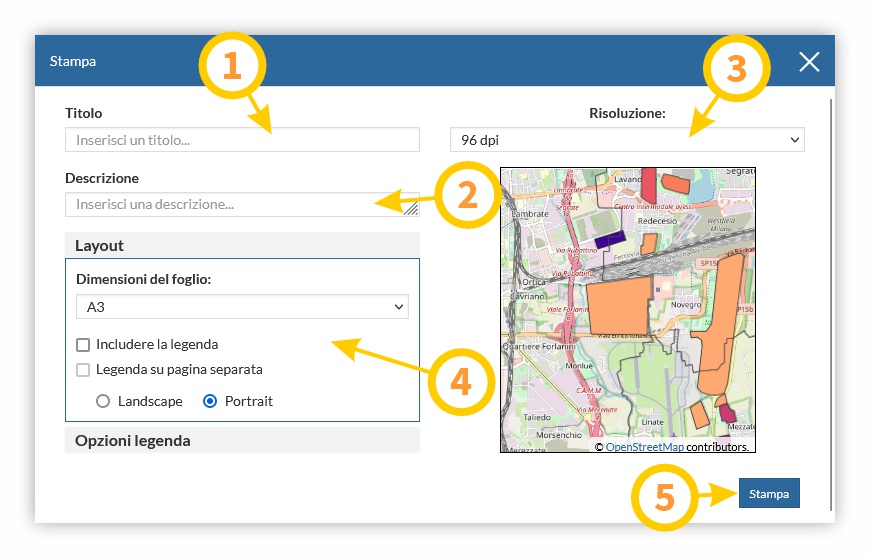Viewport: 870px width, 558px height.
Task: Click the yellow number 5 callout marker
Action: point(666,494)
